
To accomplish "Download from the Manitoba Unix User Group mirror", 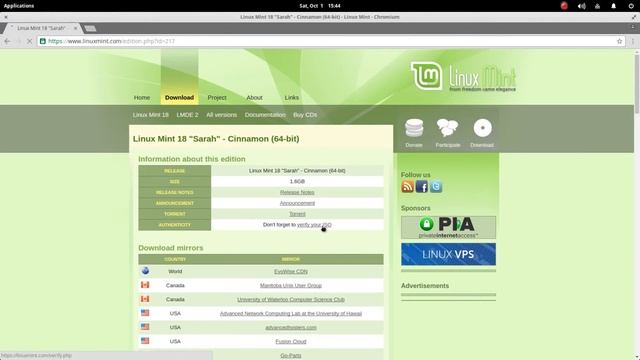I will coord(291,285).
